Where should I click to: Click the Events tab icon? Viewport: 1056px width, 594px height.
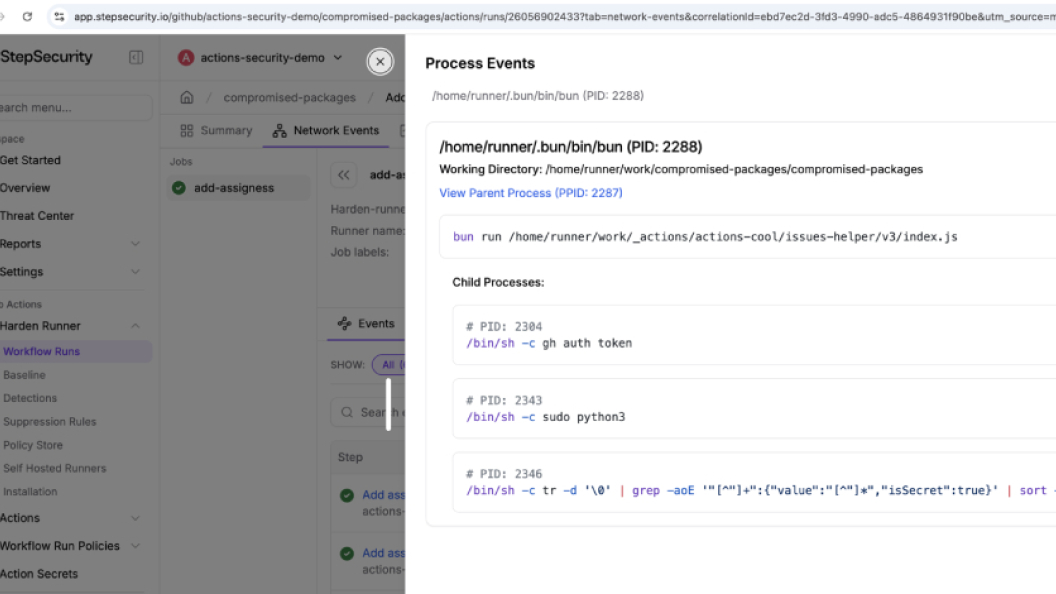345,324
